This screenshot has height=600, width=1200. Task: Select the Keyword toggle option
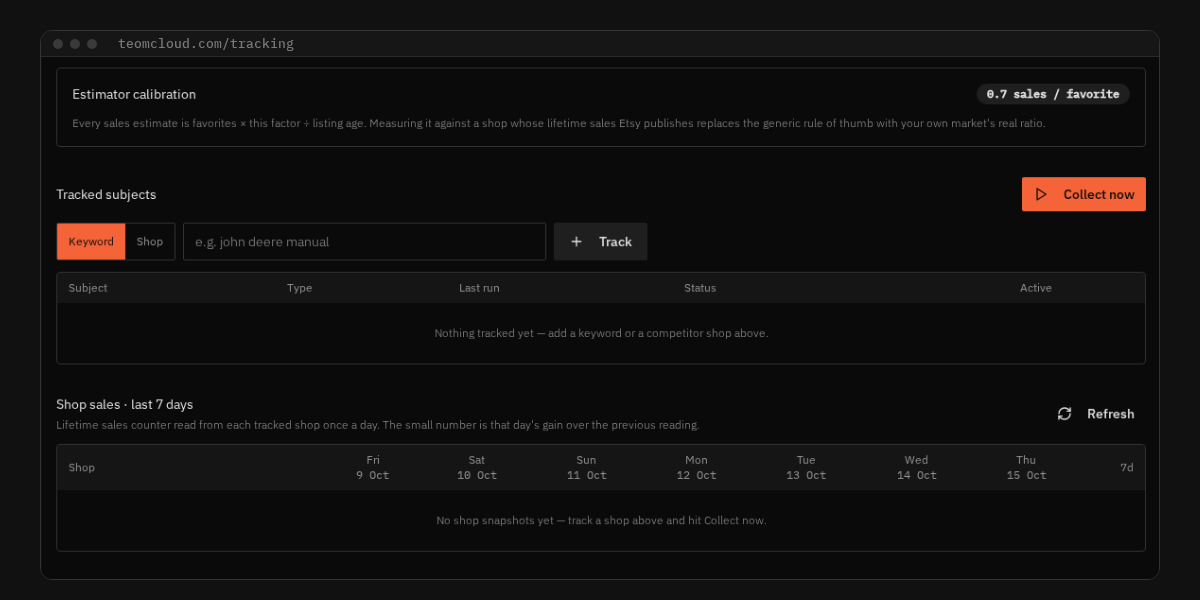91,242
